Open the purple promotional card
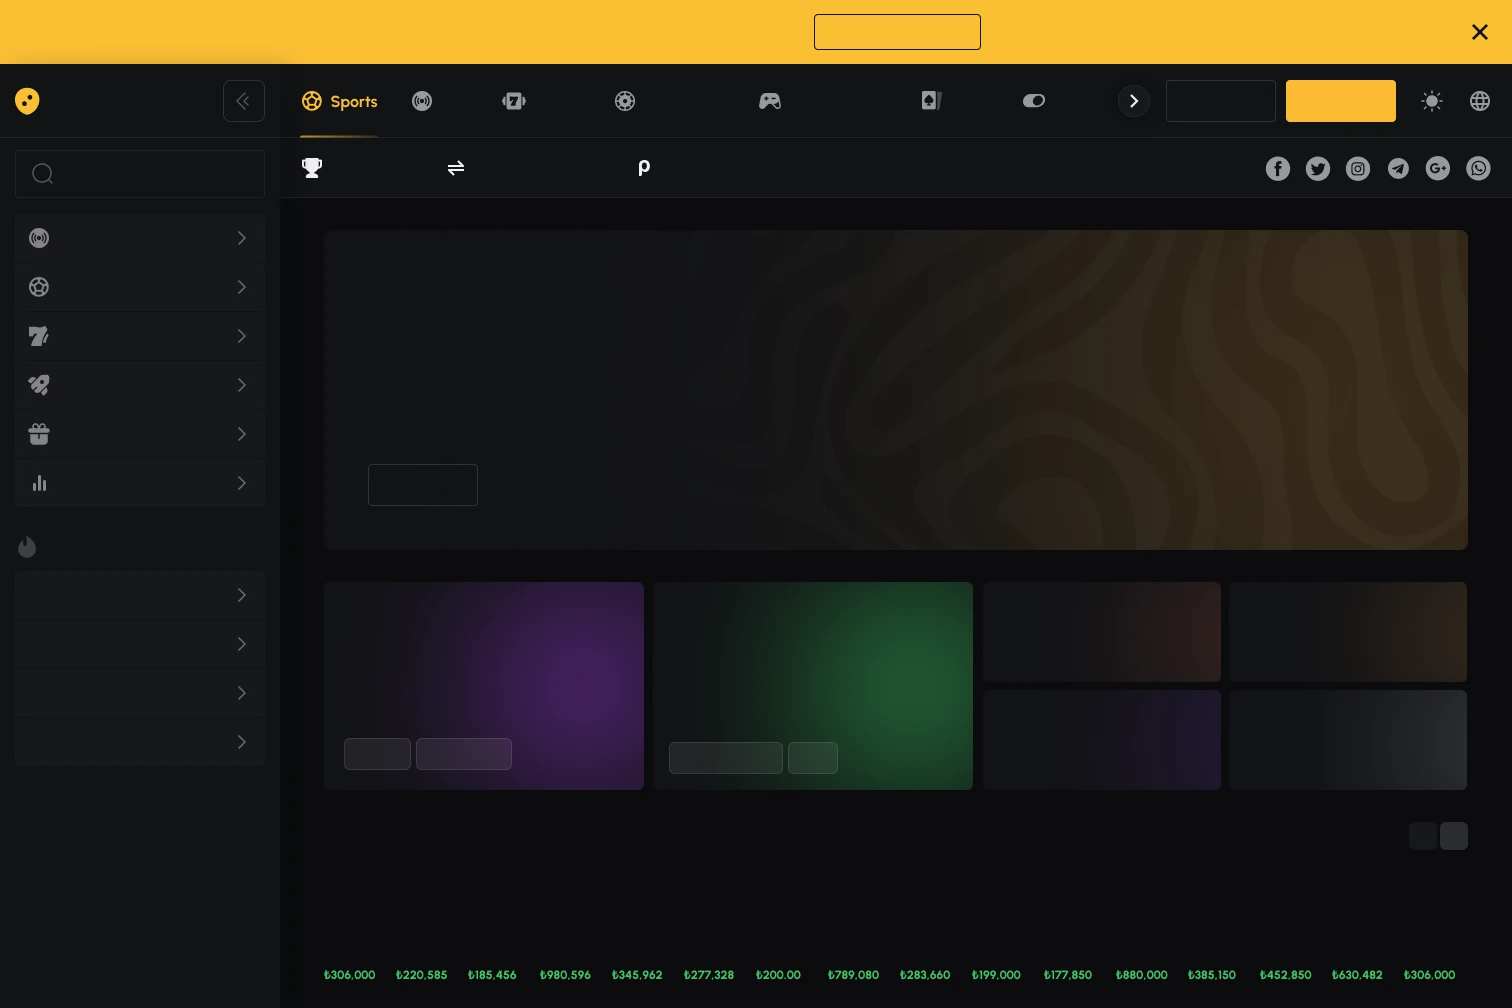The height and width of the screenshot is (1008, 1512). 483,660
